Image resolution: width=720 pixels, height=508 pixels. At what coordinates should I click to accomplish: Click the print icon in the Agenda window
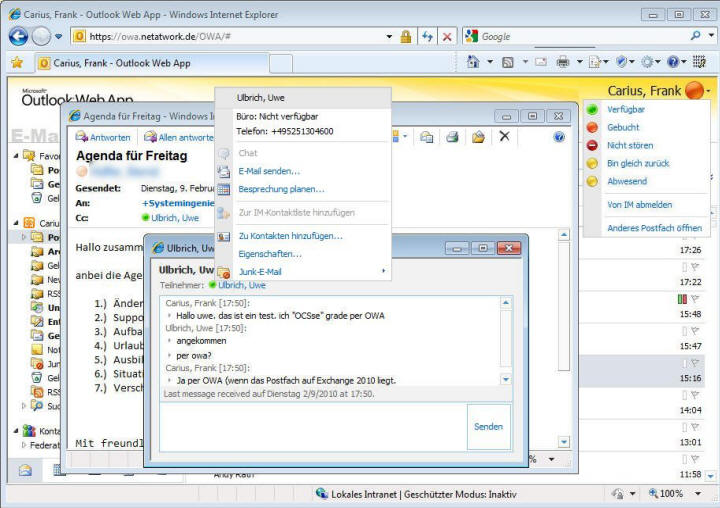point(452,137)
